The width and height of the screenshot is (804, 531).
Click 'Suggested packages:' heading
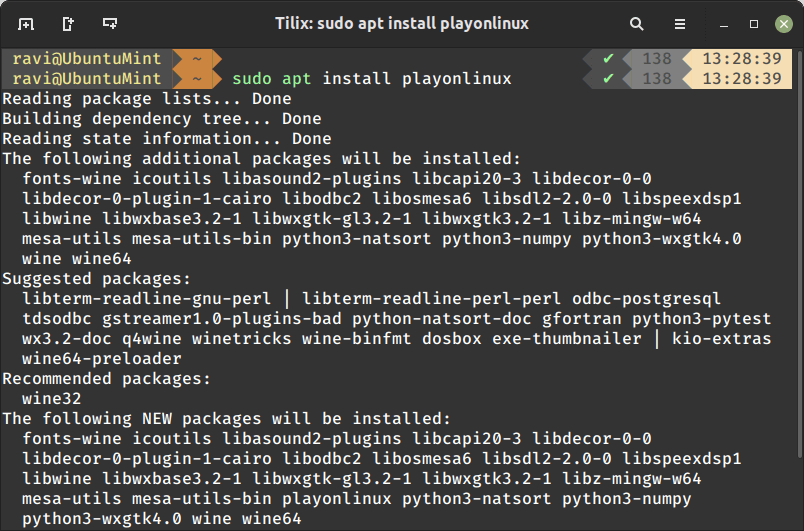96,278
